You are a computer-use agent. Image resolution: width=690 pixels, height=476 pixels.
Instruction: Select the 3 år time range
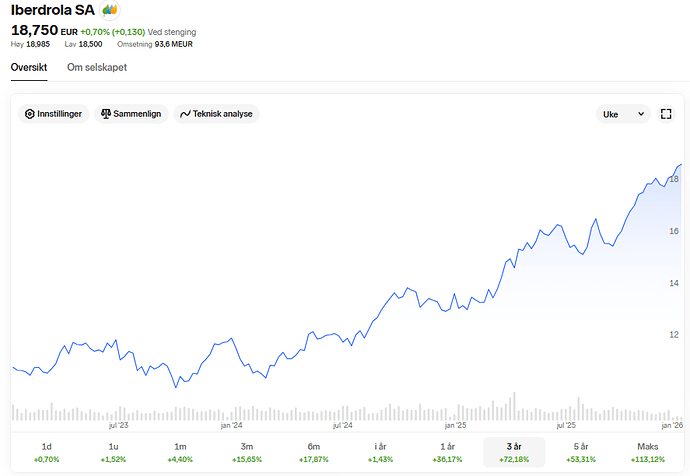tap(514, 452)
